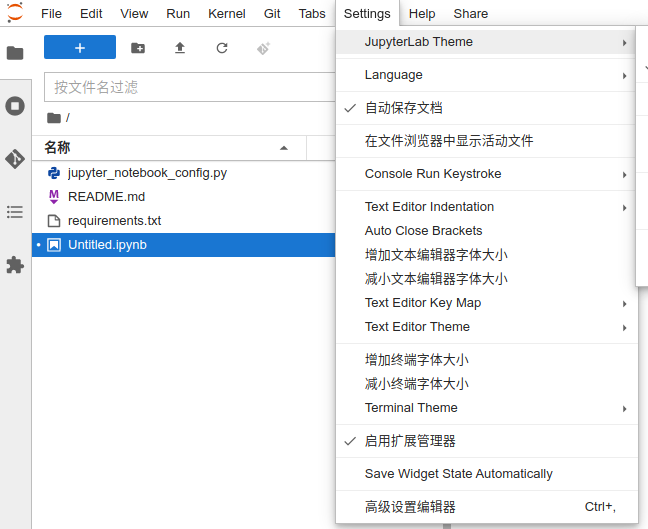Open the Help menu
The image size is (648, 529).
coord(422,14)
